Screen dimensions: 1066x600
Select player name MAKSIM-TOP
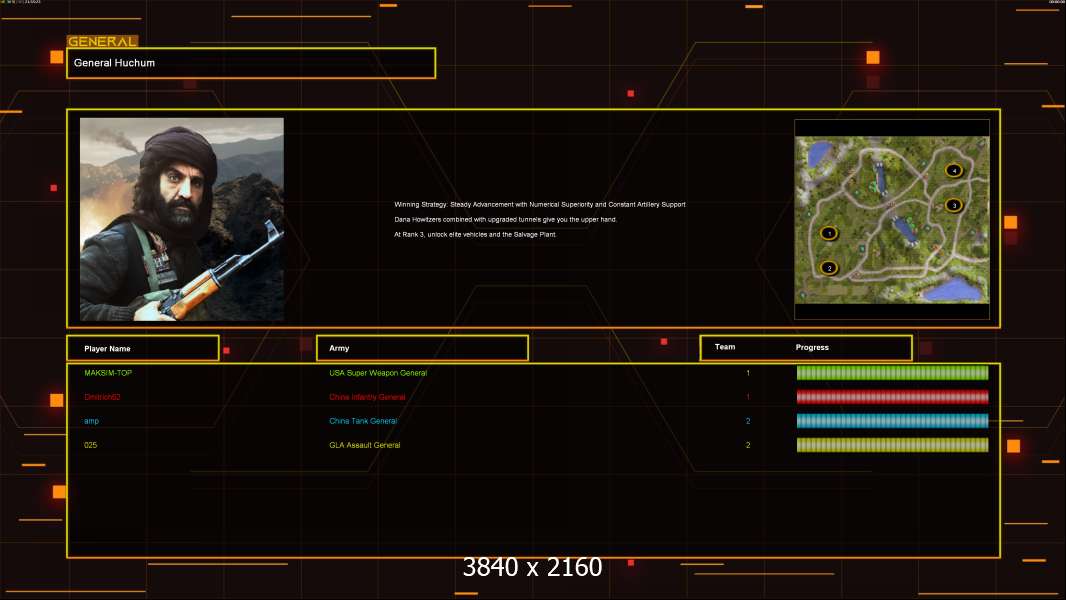(x=108, y=373)
